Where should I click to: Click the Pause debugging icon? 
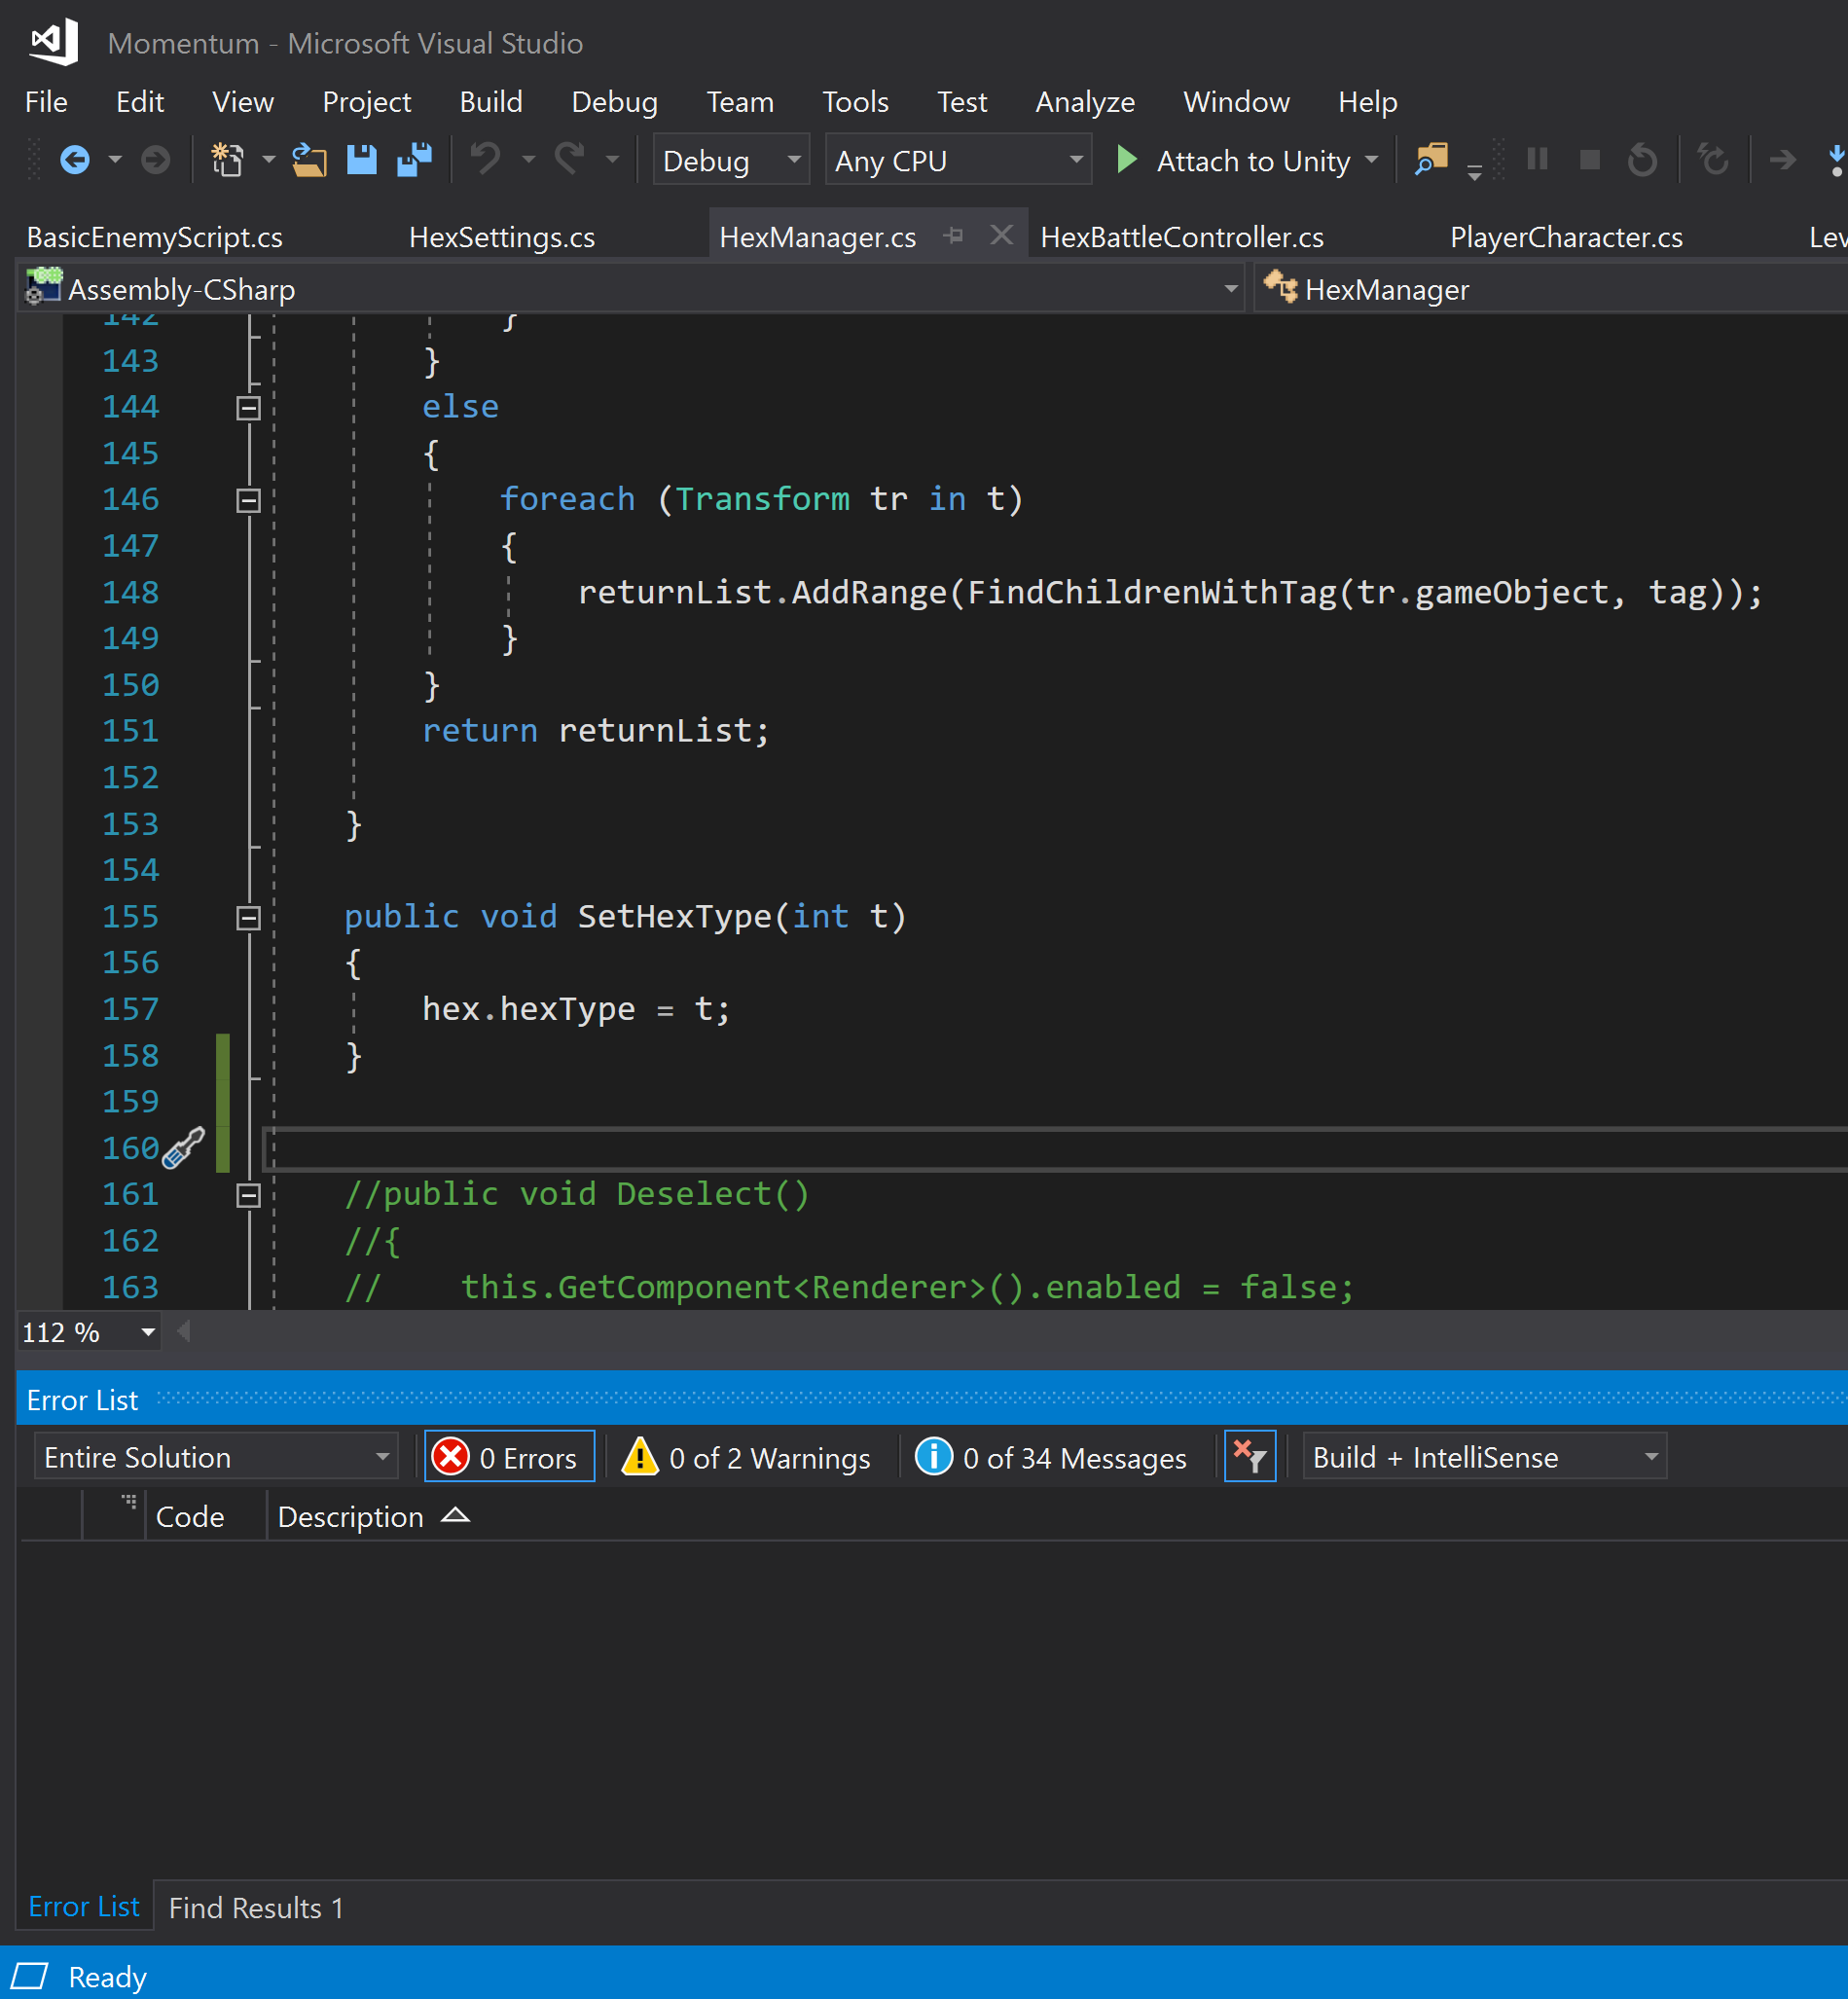tap(1537, 160)
